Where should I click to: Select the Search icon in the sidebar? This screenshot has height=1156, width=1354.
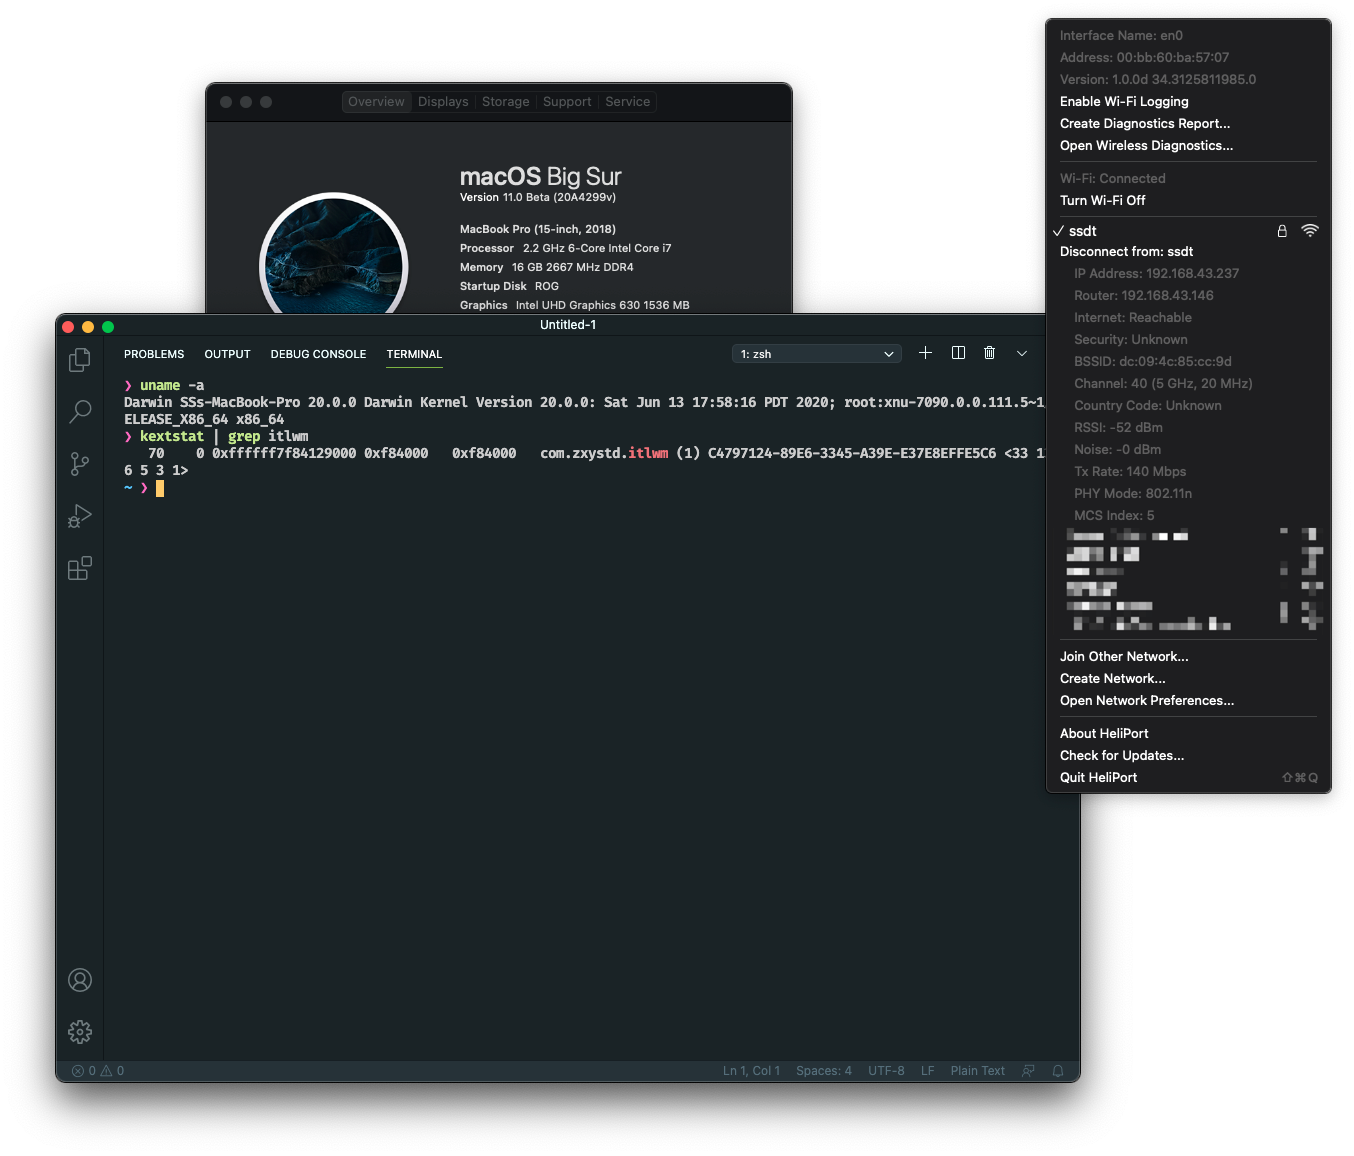(x=80, y=412)
